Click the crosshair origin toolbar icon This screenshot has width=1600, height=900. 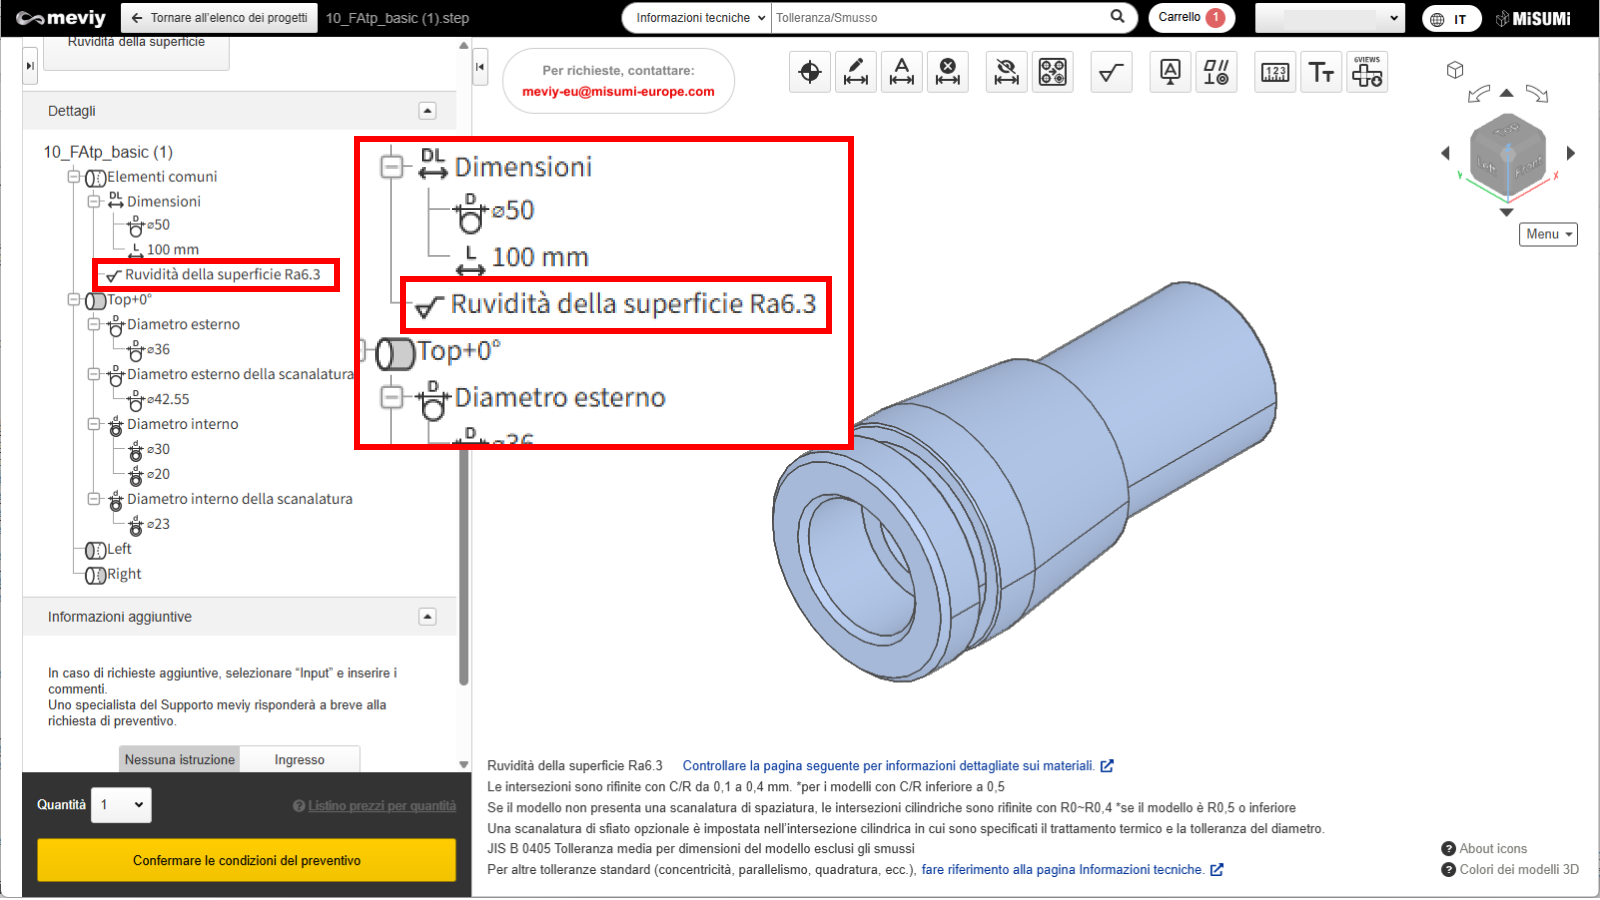tap(810, 72)
